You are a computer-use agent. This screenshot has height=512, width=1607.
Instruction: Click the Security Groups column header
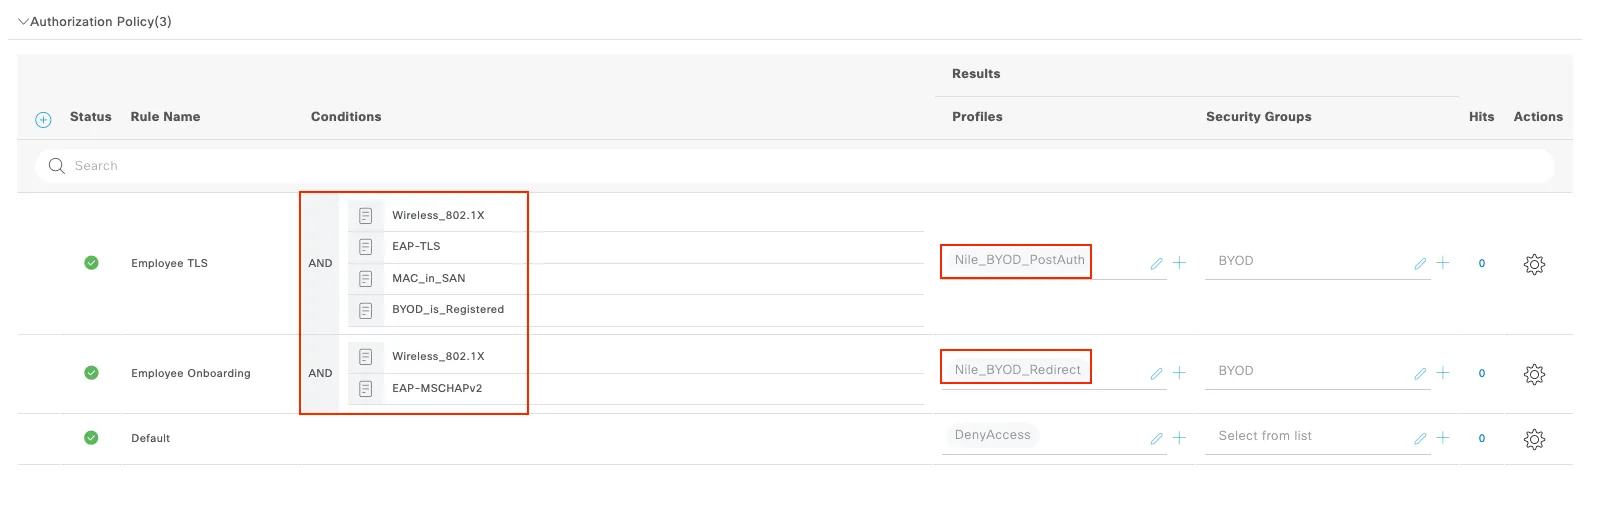[1259, 117]
